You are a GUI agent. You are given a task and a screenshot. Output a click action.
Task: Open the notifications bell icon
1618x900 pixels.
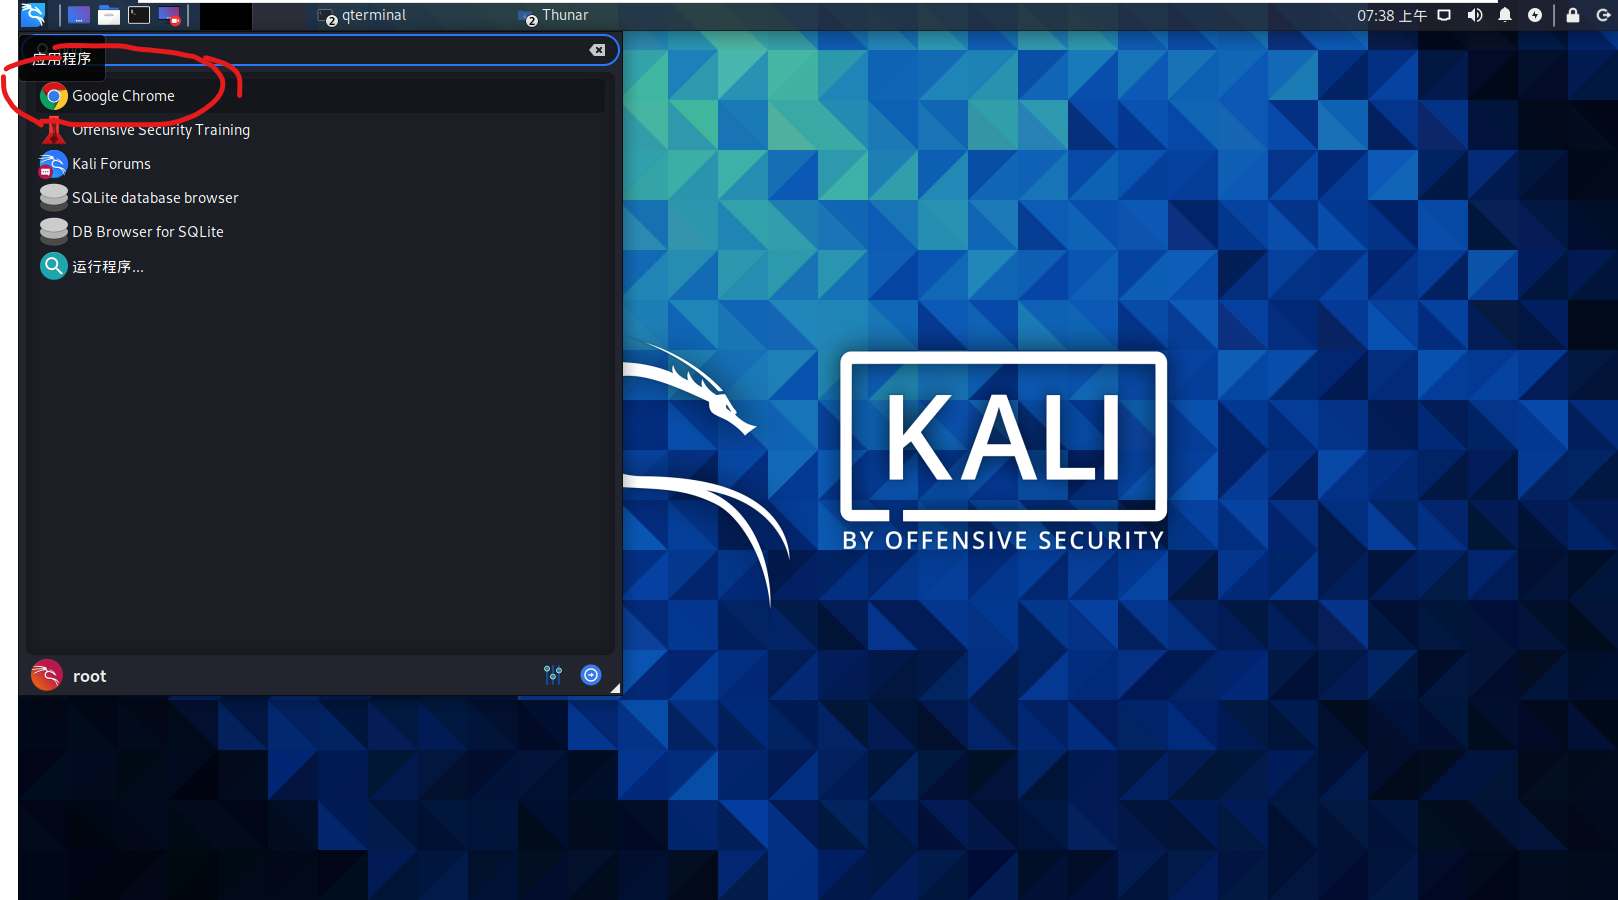tap(1505, 15)
